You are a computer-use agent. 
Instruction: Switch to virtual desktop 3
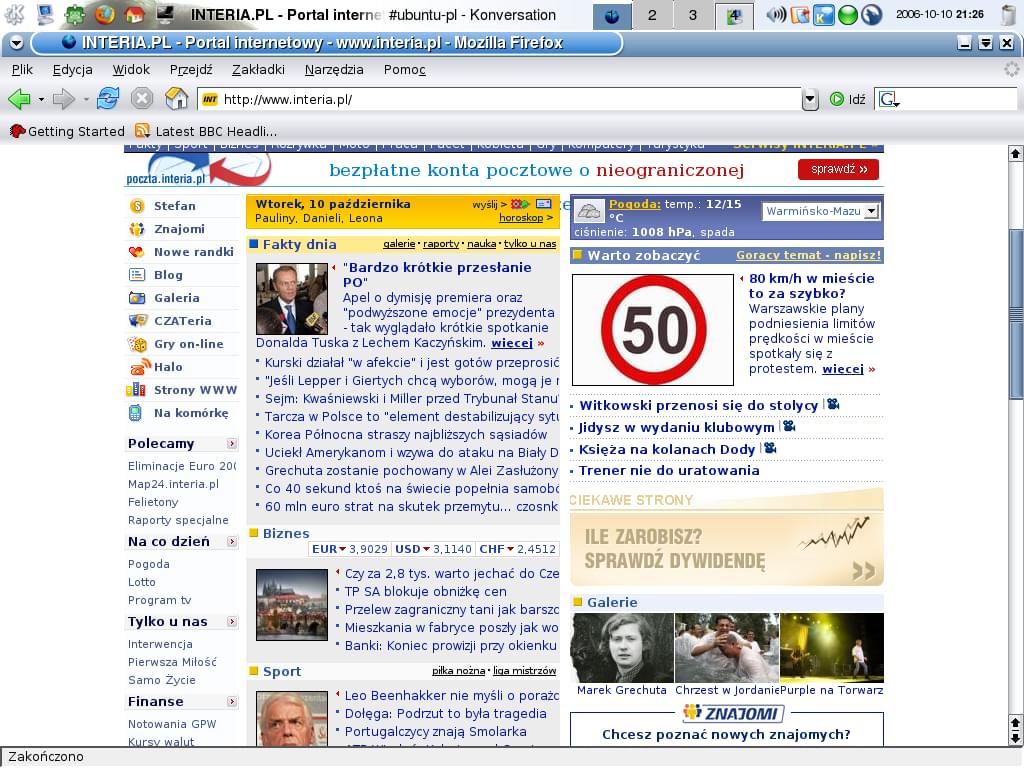692,15
